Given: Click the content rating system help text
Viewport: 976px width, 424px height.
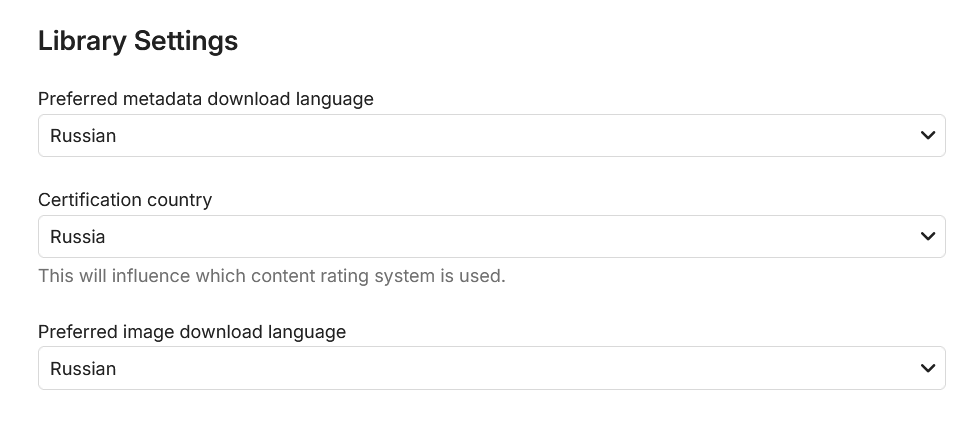Looking at the screenshot, I should (271, 276).
